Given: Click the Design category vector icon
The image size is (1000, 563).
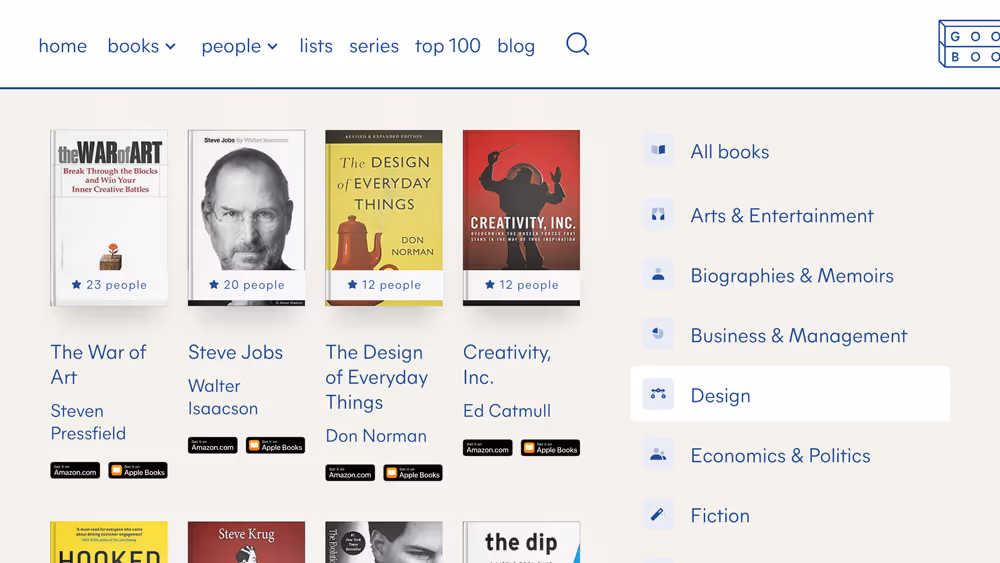Looking at the screenshot, I should 658,394.
